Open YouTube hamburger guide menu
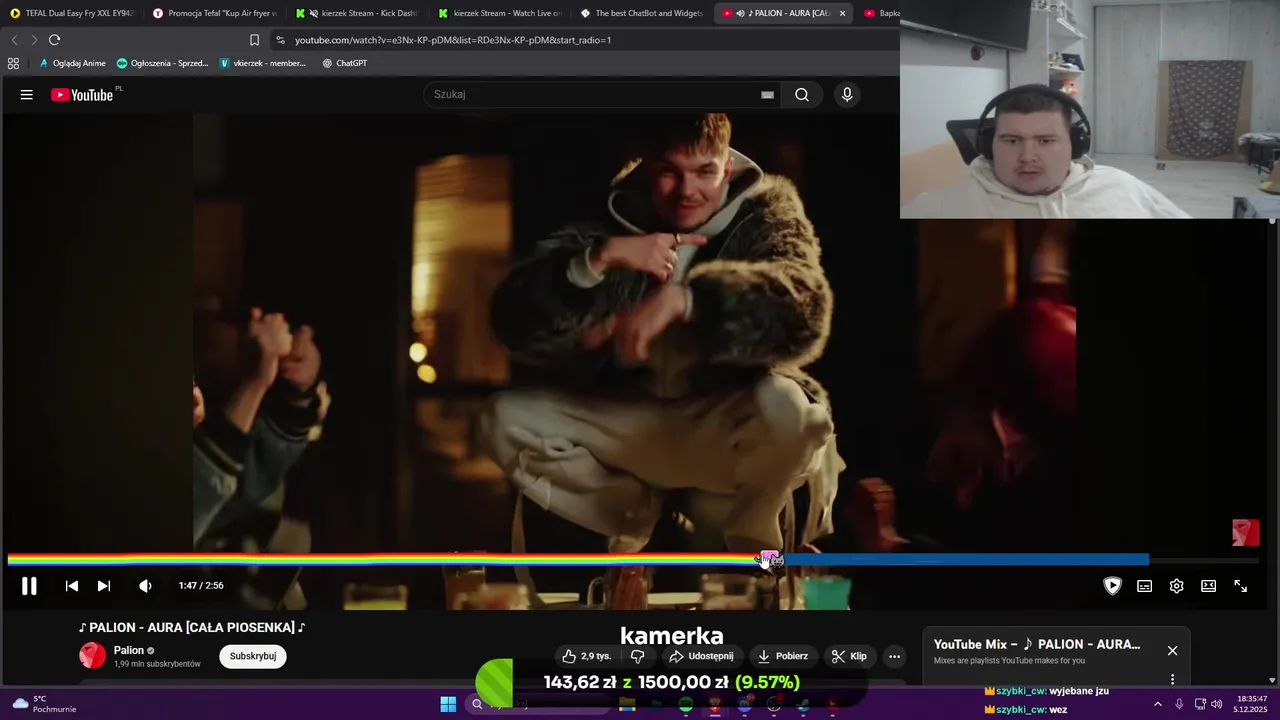Screen dimensions: 1280x720 [27, 95]
